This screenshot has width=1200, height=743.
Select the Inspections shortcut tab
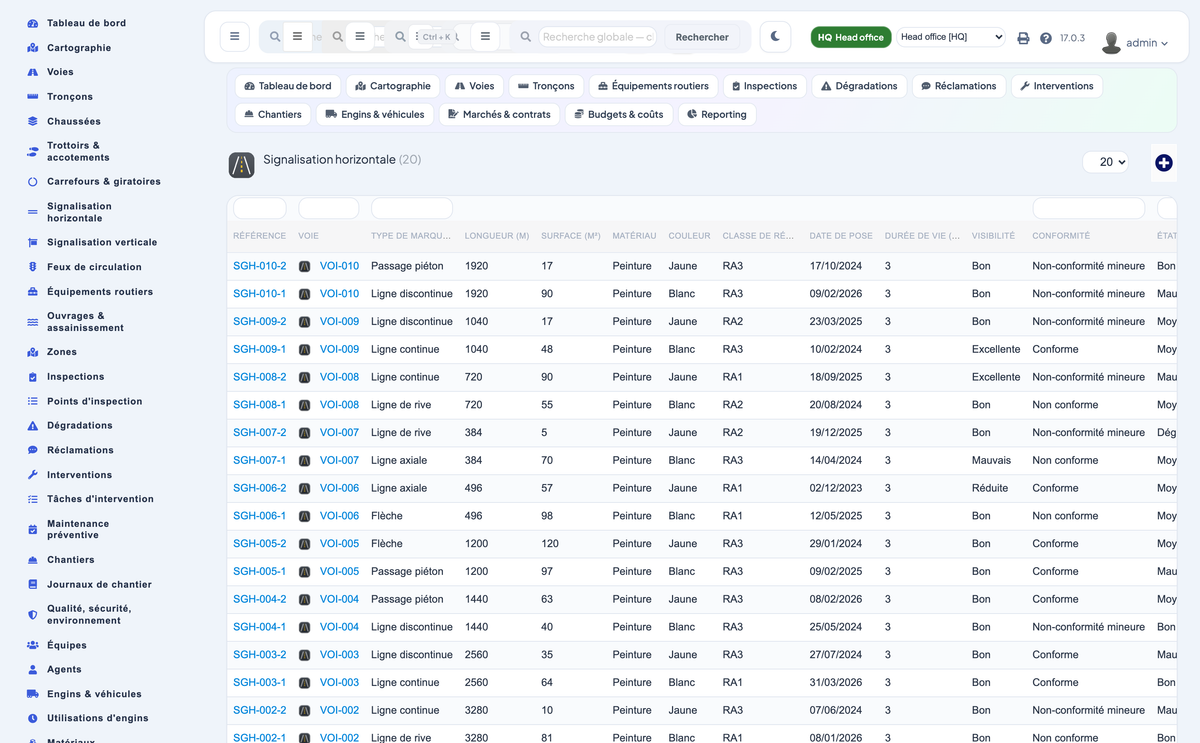click(x=764, y=86)
